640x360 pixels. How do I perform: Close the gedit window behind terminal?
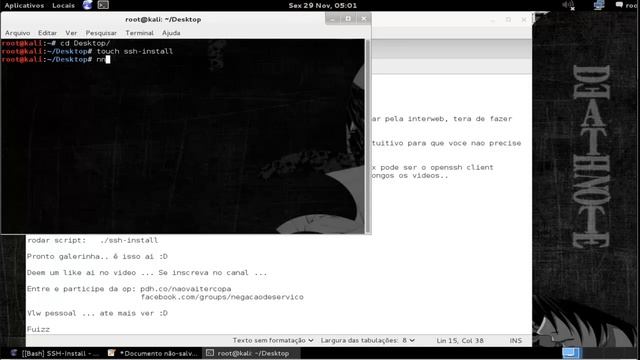point(524,20)
